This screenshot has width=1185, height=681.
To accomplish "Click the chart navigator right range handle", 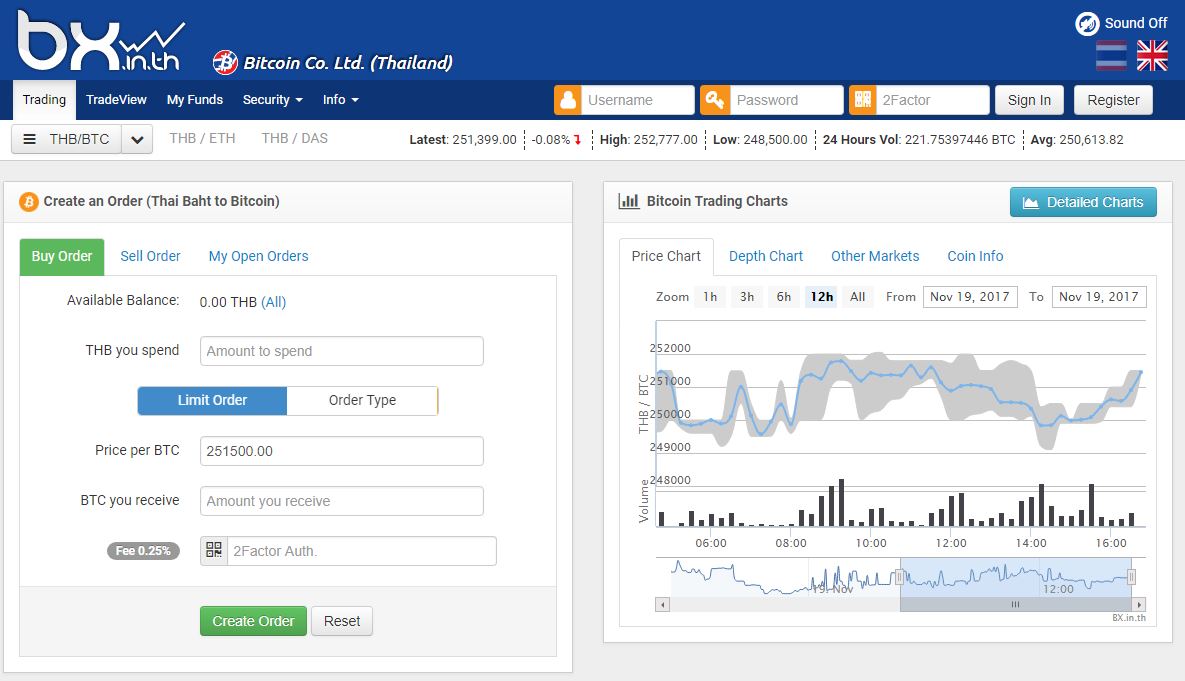I will [x=1131, y=577].
